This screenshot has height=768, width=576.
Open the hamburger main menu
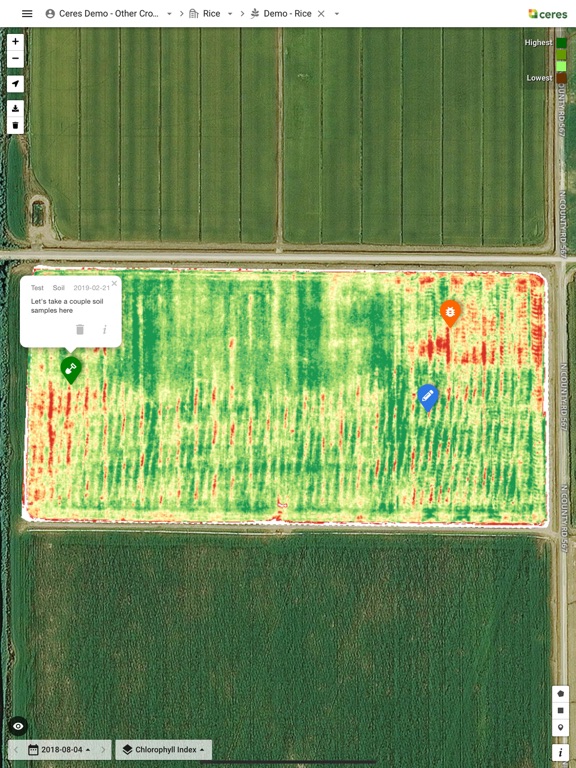point(27,14)
